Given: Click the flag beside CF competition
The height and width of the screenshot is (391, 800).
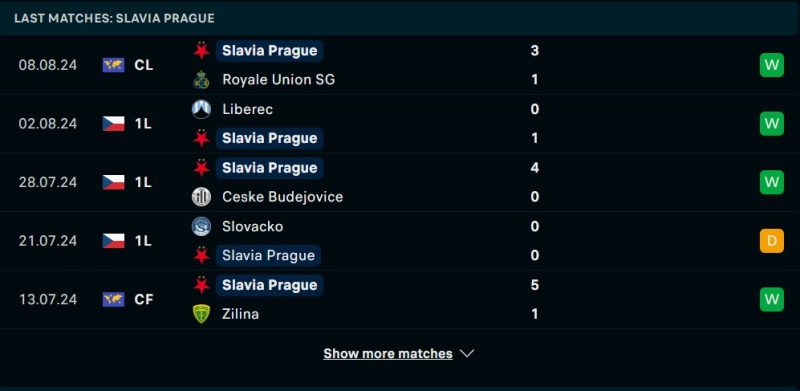Looking at the screenshot, I should (x=113, y=299).
